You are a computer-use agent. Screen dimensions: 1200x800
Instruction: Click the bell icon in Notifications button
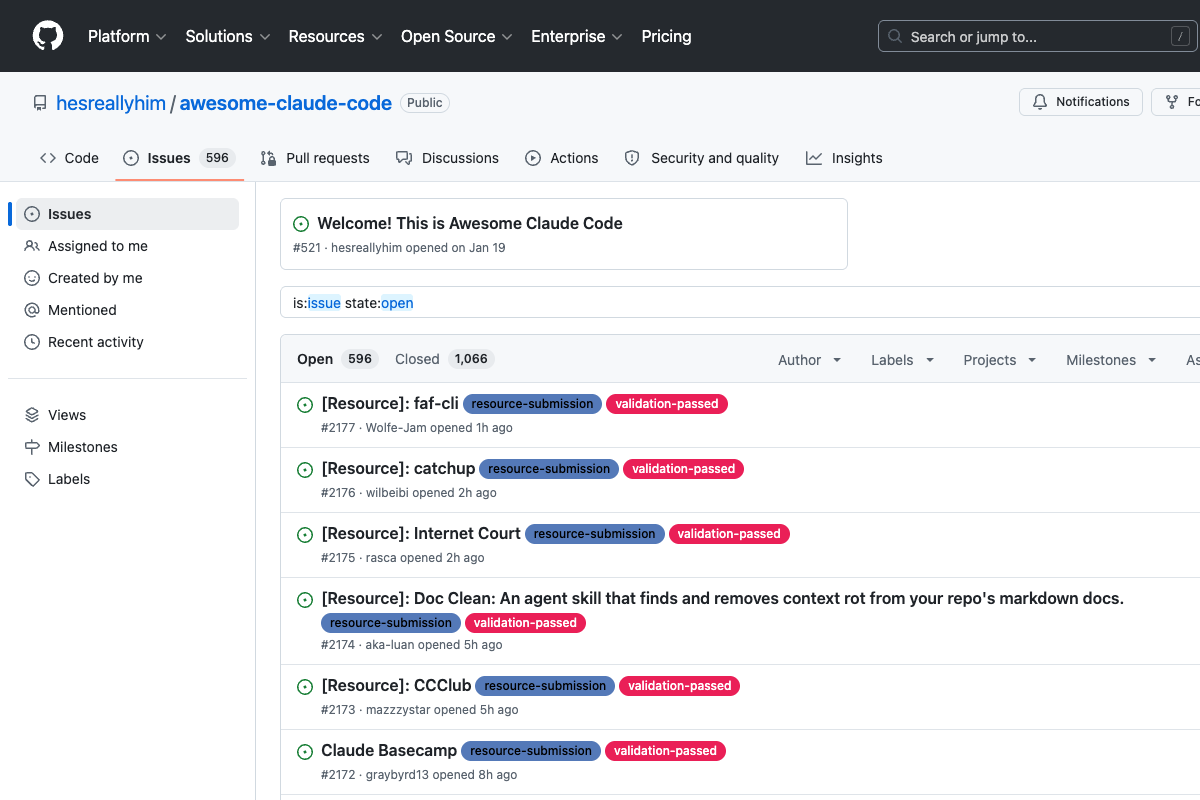[x=1040, y=102]
